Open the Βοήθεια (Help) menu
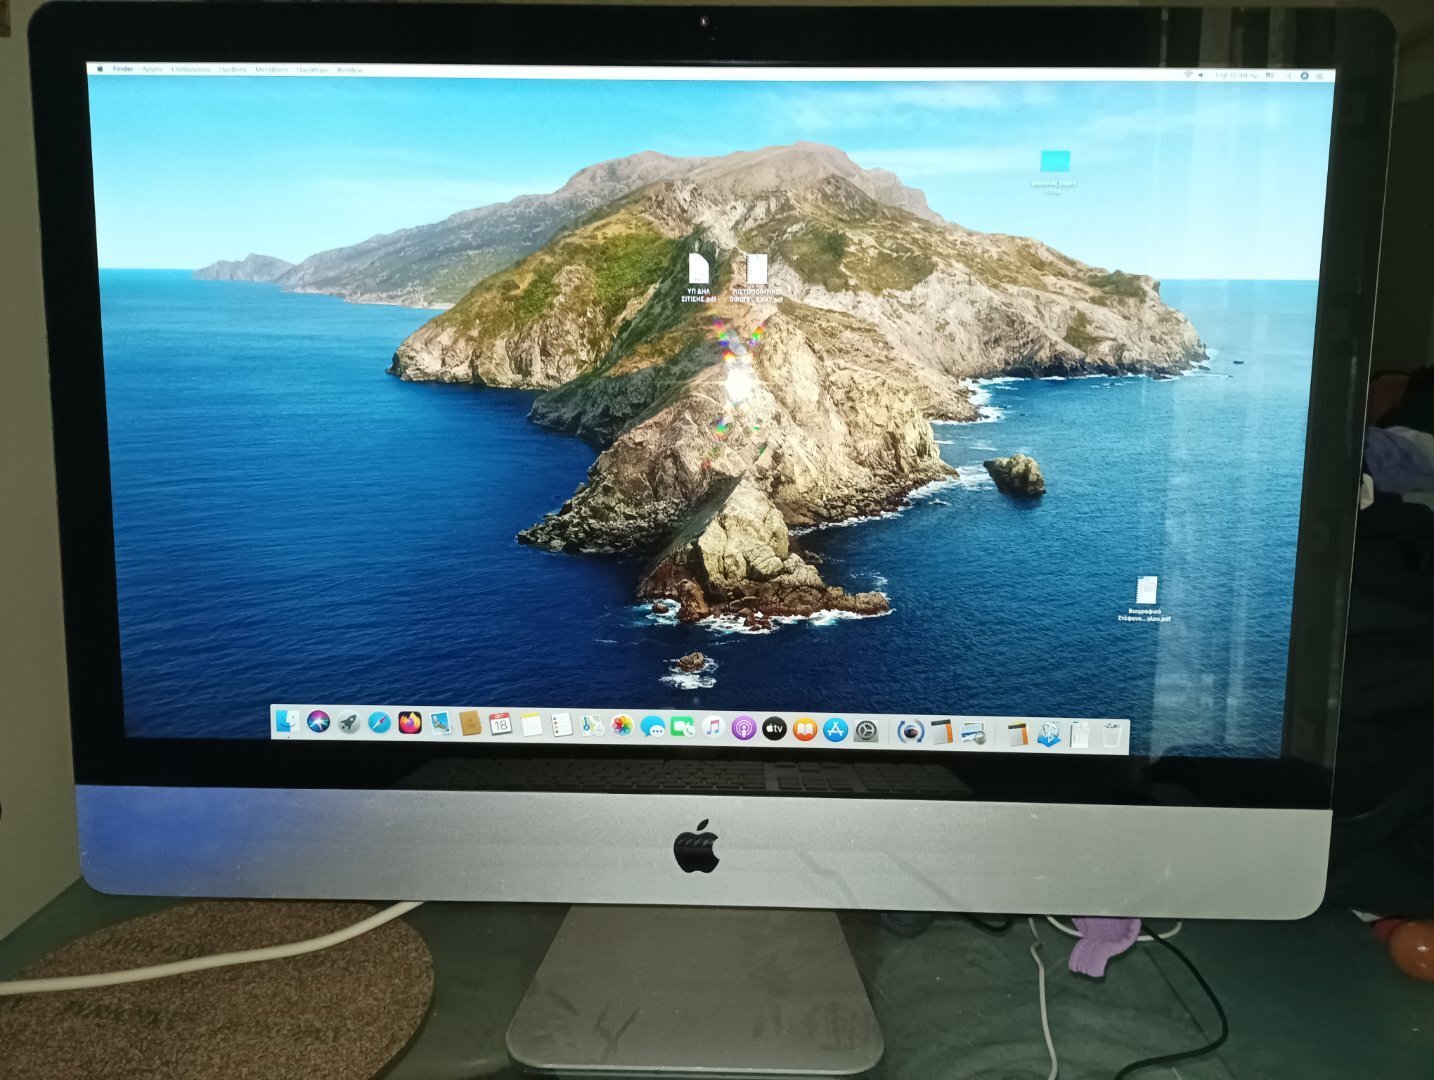1434x1080 pixels. click(x=350, y=70)
